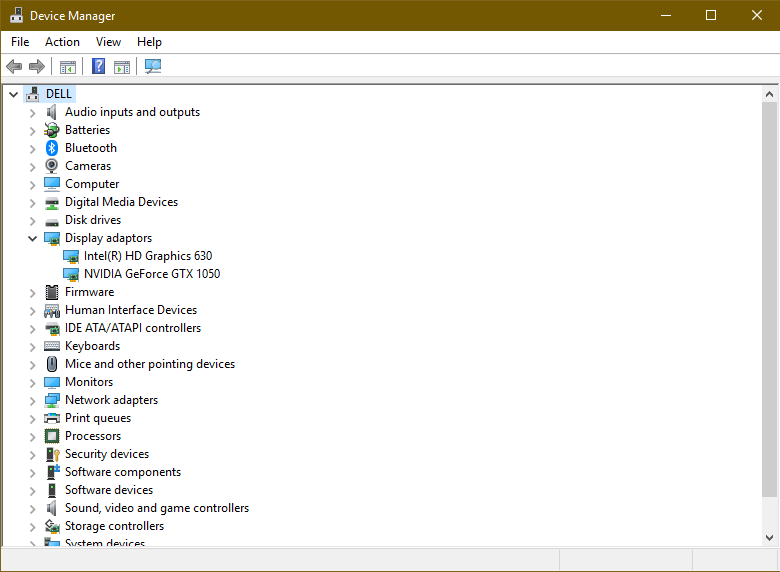Select the Security devices label
Viewport: 780px width, 572px height.
pyautogui.click(x=107, y=454)
